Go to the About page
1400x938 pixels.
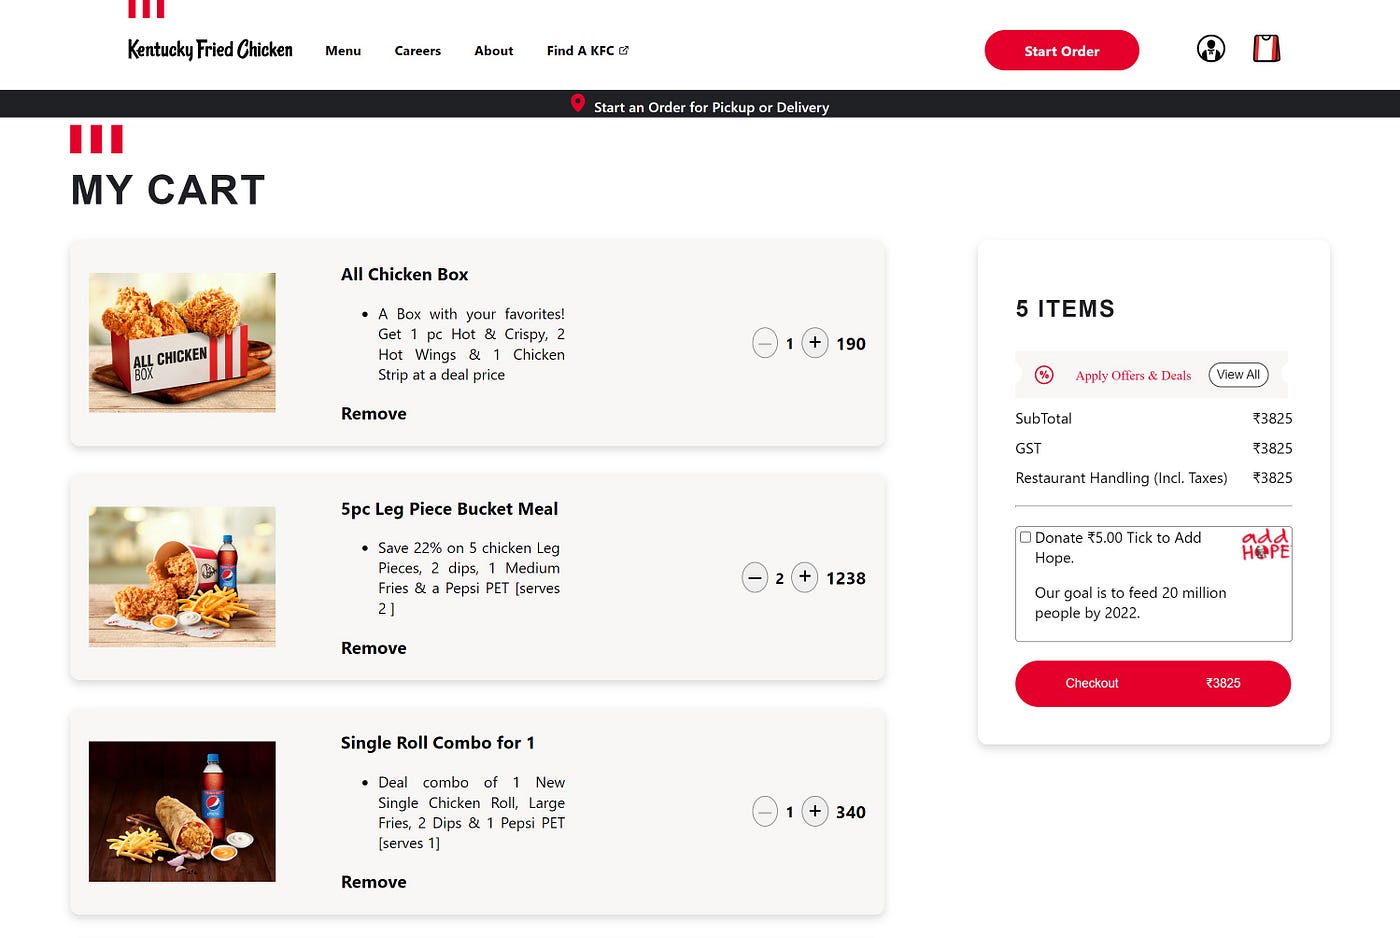(x=493, y=50)
